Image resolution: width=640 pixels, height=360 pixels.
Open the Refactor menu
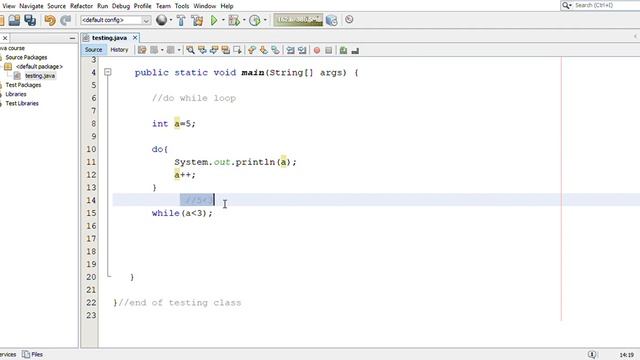pyautogui.click(x=81, y=6)
